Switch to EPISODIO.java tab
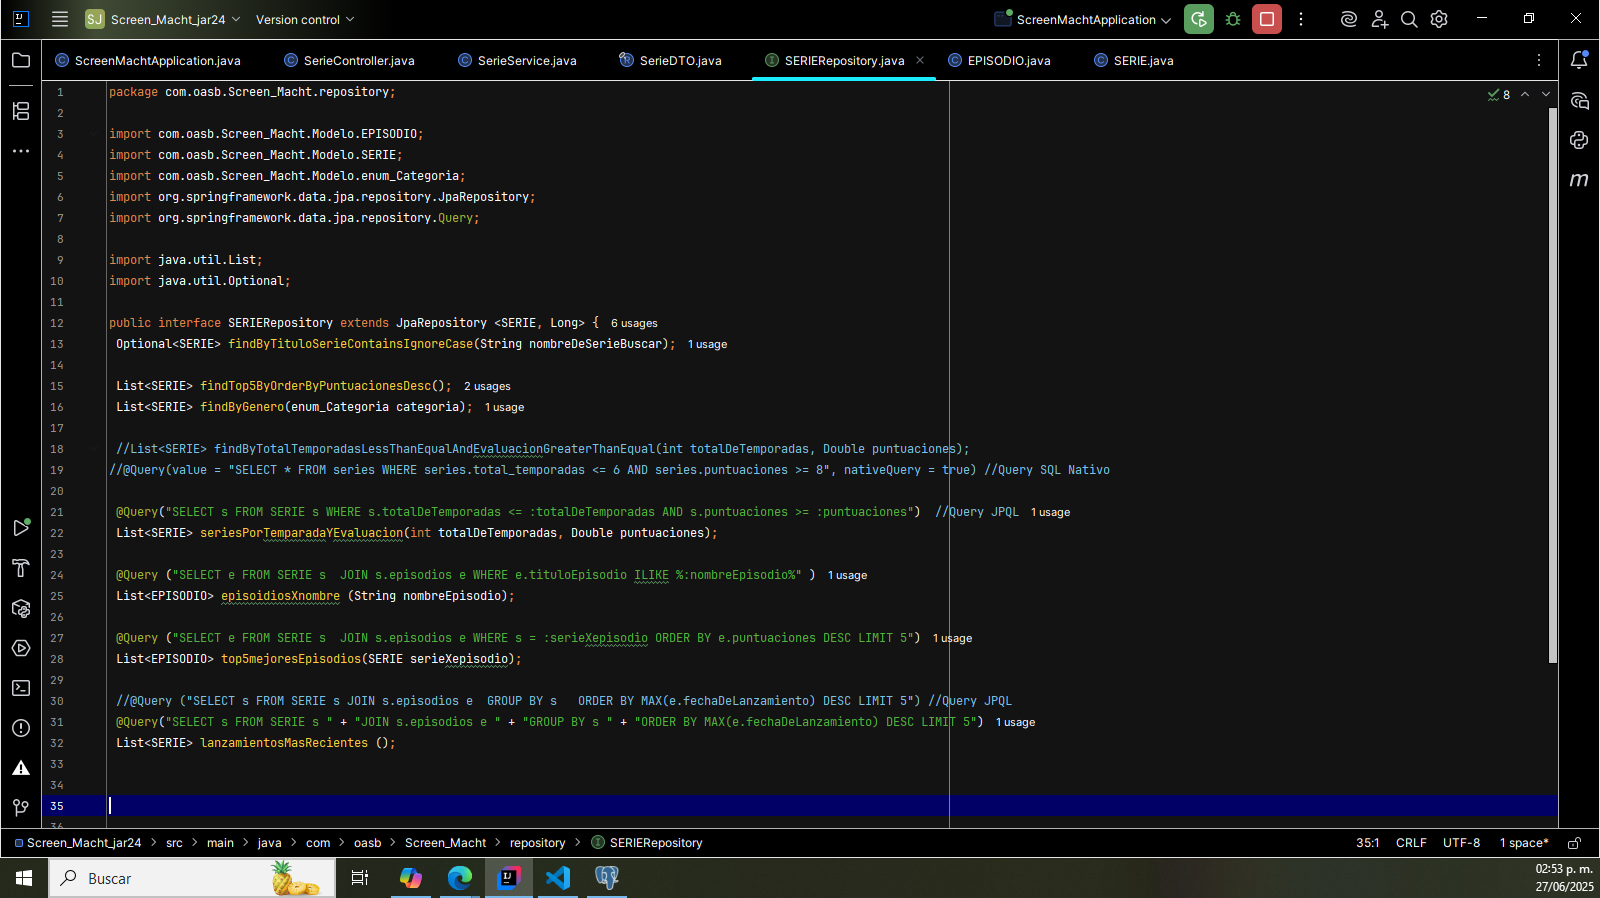This screenshot has height=898, width=1600. [x=999, y=60]
